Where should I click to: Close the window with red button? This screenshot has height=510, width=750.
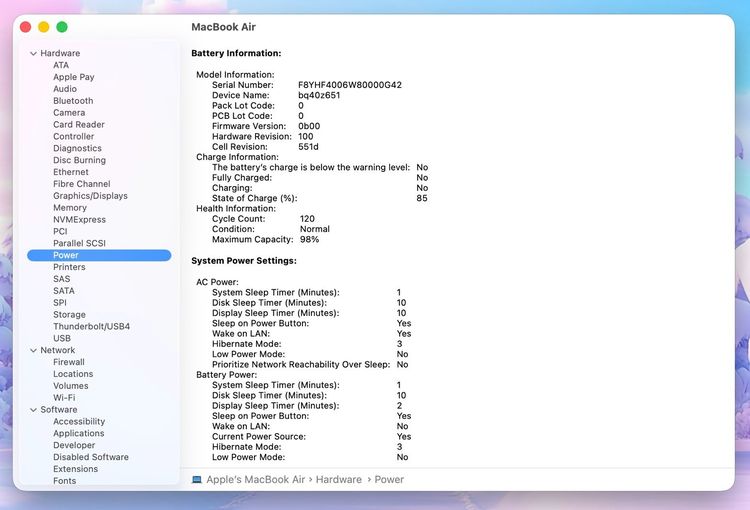tap(25, 27)
